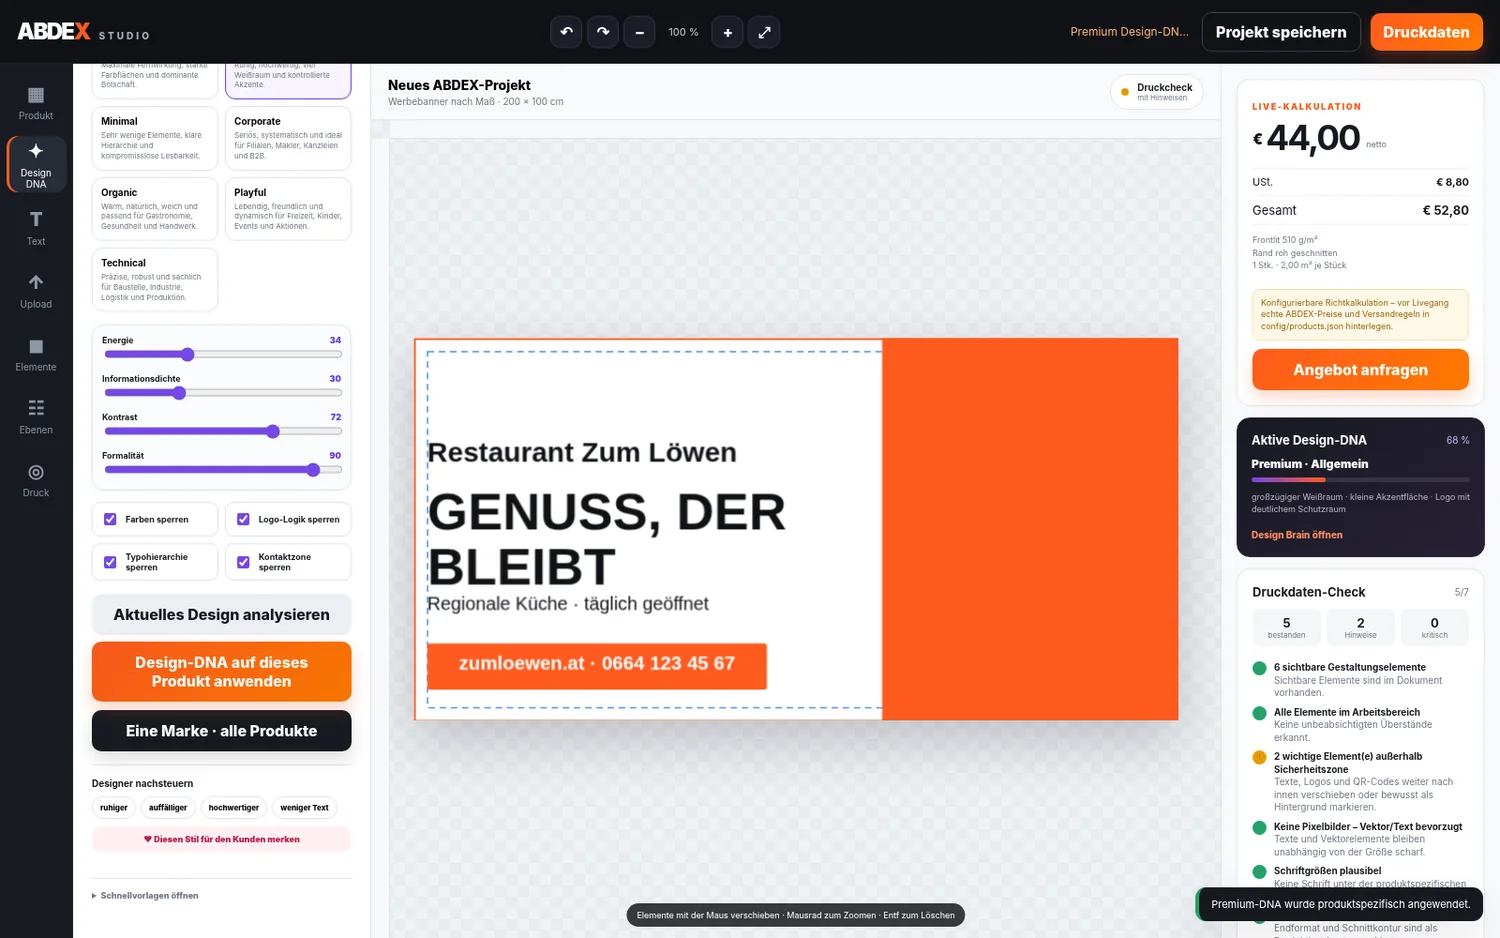Show the Ebenen layers panel
1500x938 pixels.
click(36, 417)
